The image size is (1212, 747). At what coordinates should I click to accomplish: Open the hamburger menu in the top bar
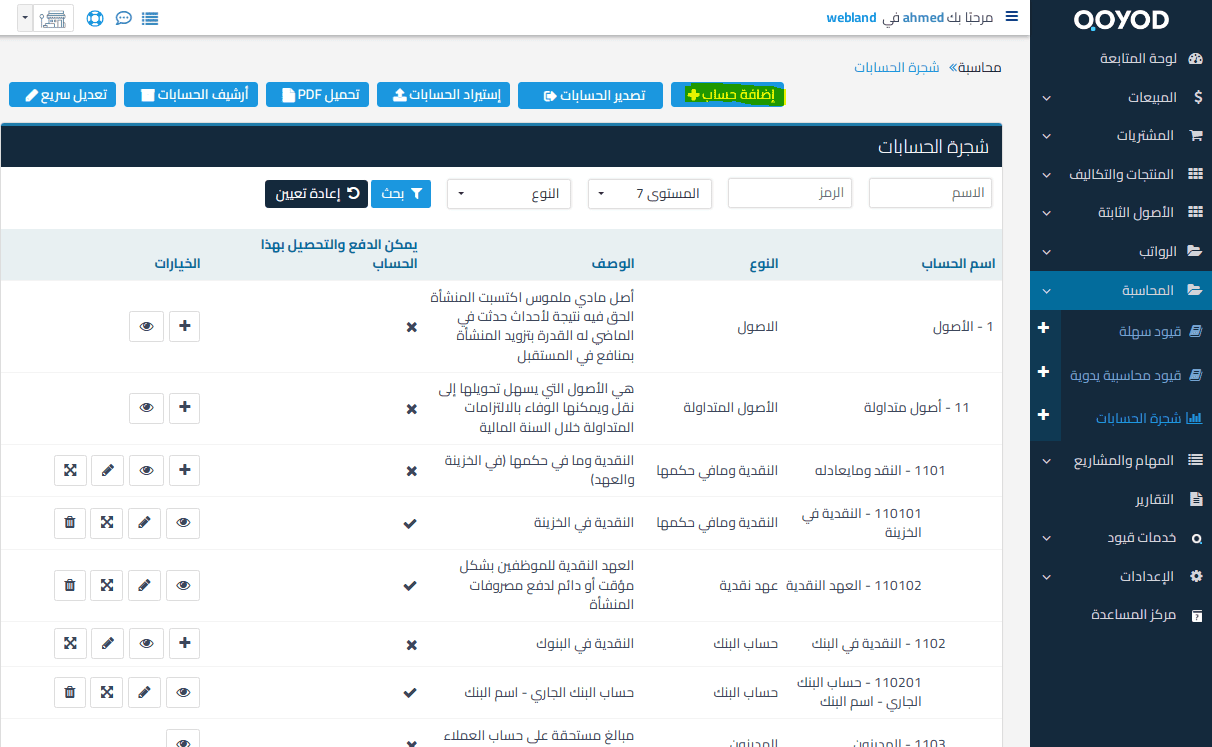1012,16
